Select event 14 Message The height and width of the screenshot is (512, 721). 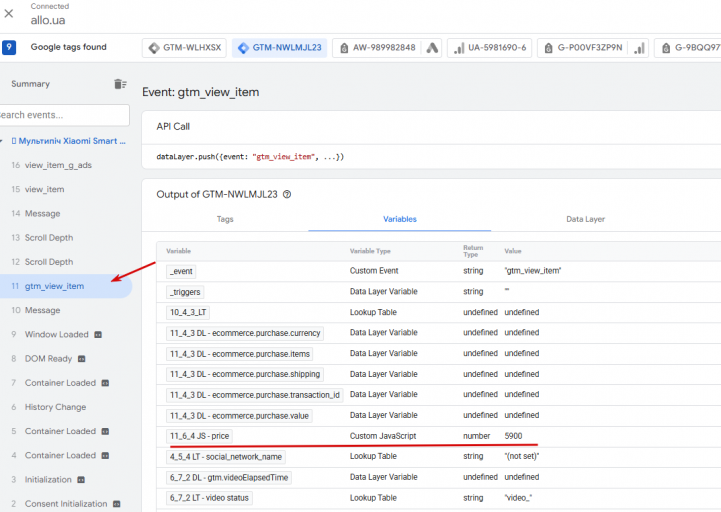[66, 213]
